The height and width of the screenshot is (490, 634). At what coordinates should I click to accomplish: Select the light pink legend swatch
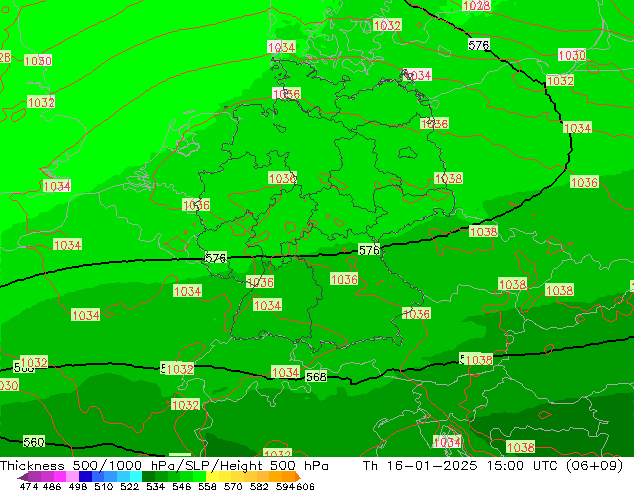[x=72, y=476]
